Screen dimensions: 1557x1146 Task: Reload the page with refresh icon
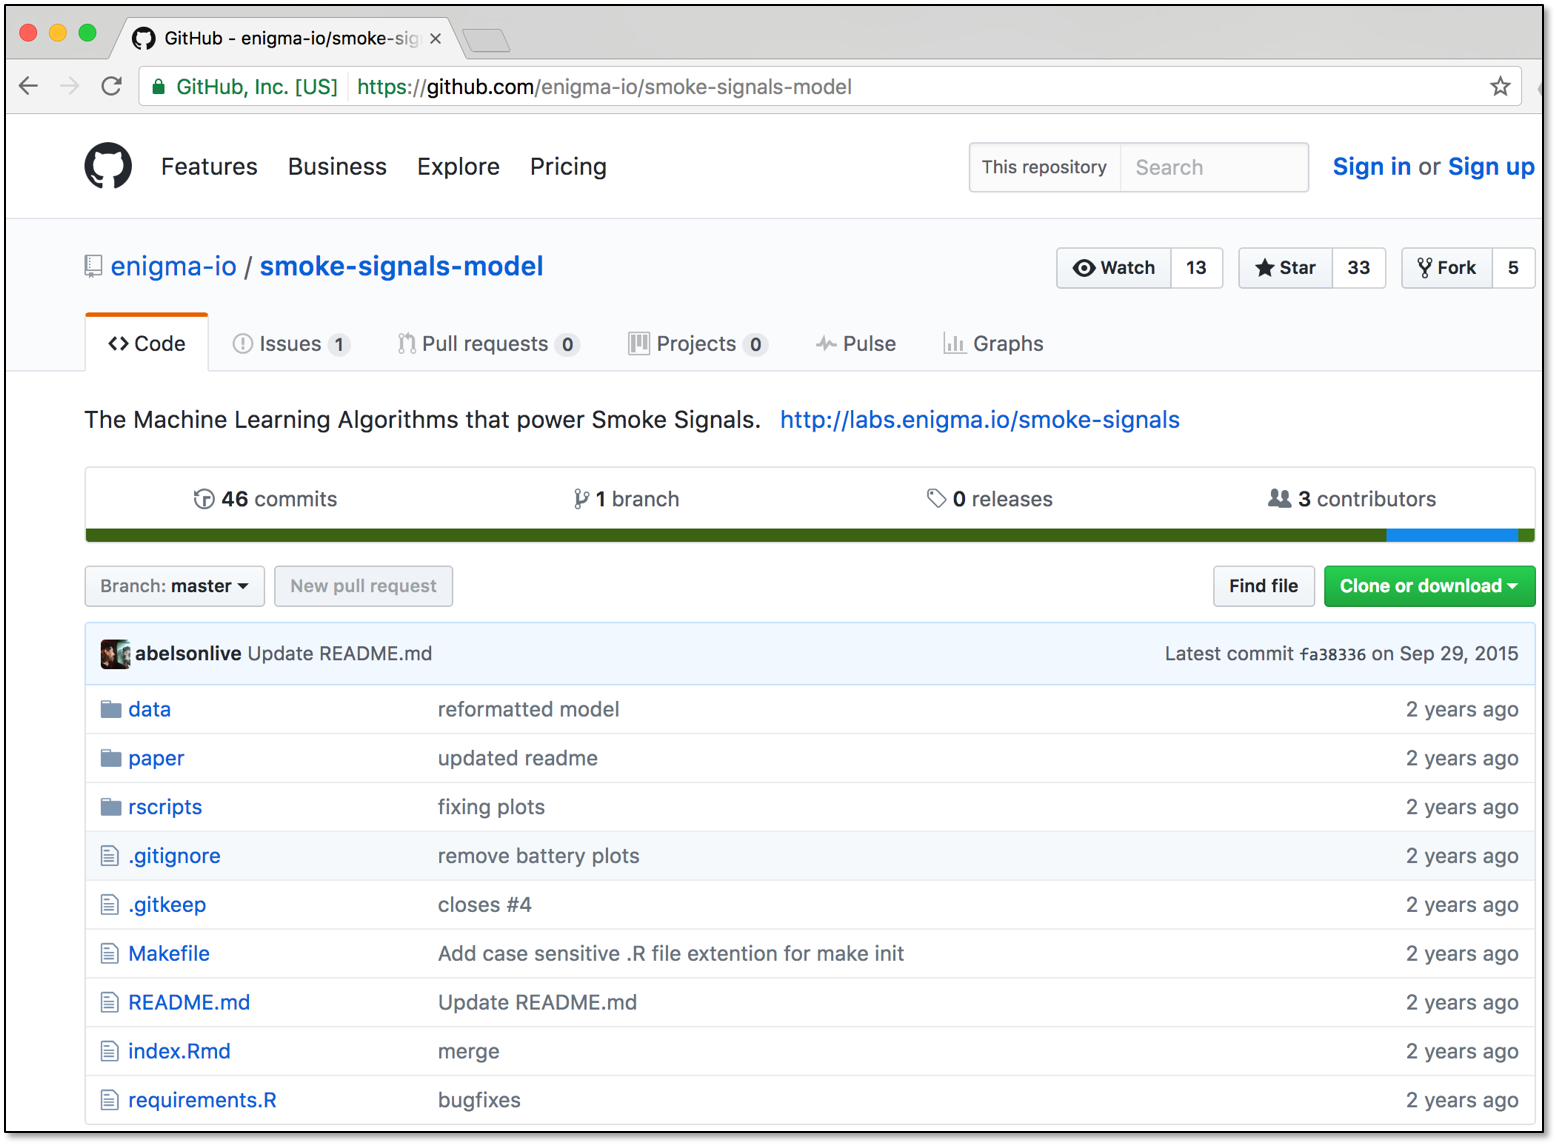[x=111, y=87]
